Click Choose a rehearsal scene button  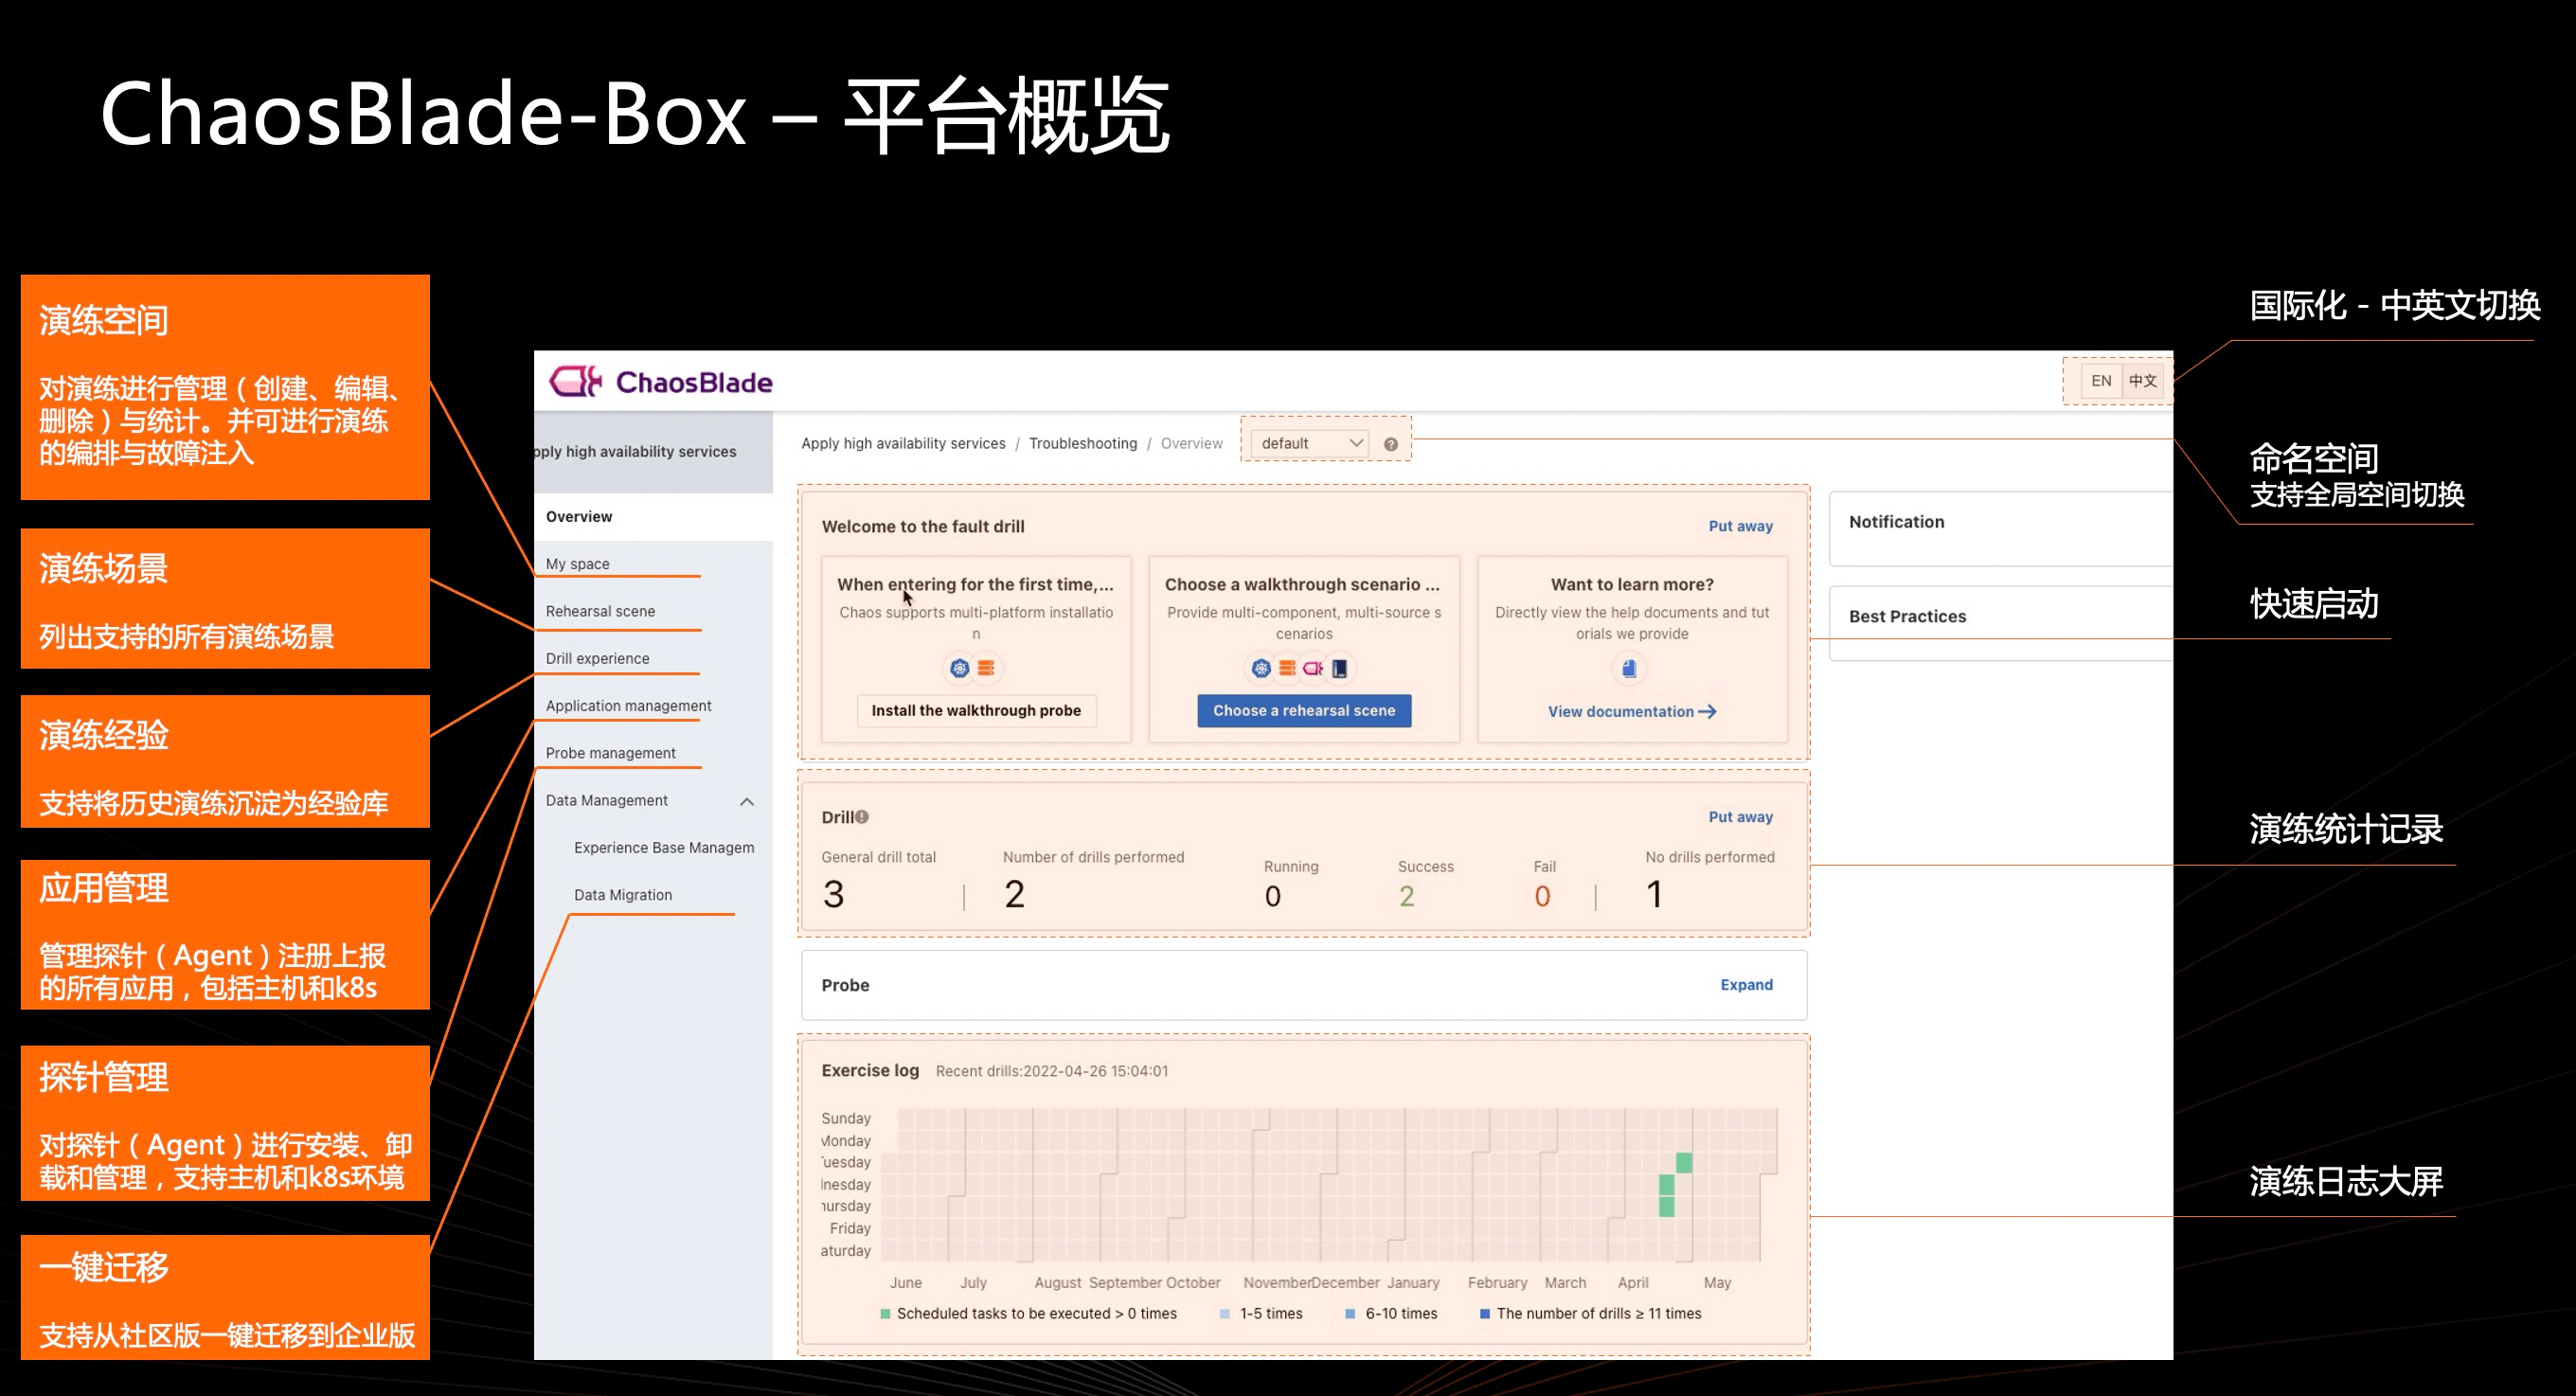point(1303,710)
